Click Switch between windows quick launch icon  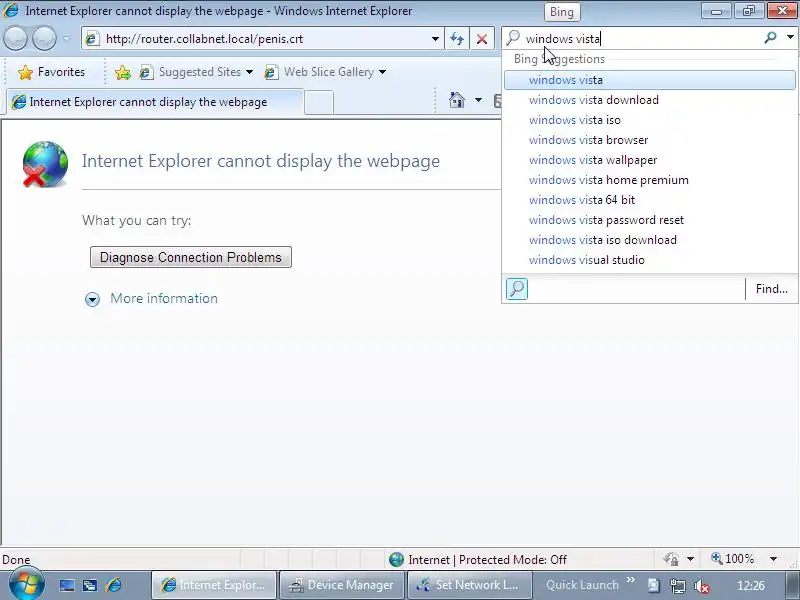pos(90,585)
